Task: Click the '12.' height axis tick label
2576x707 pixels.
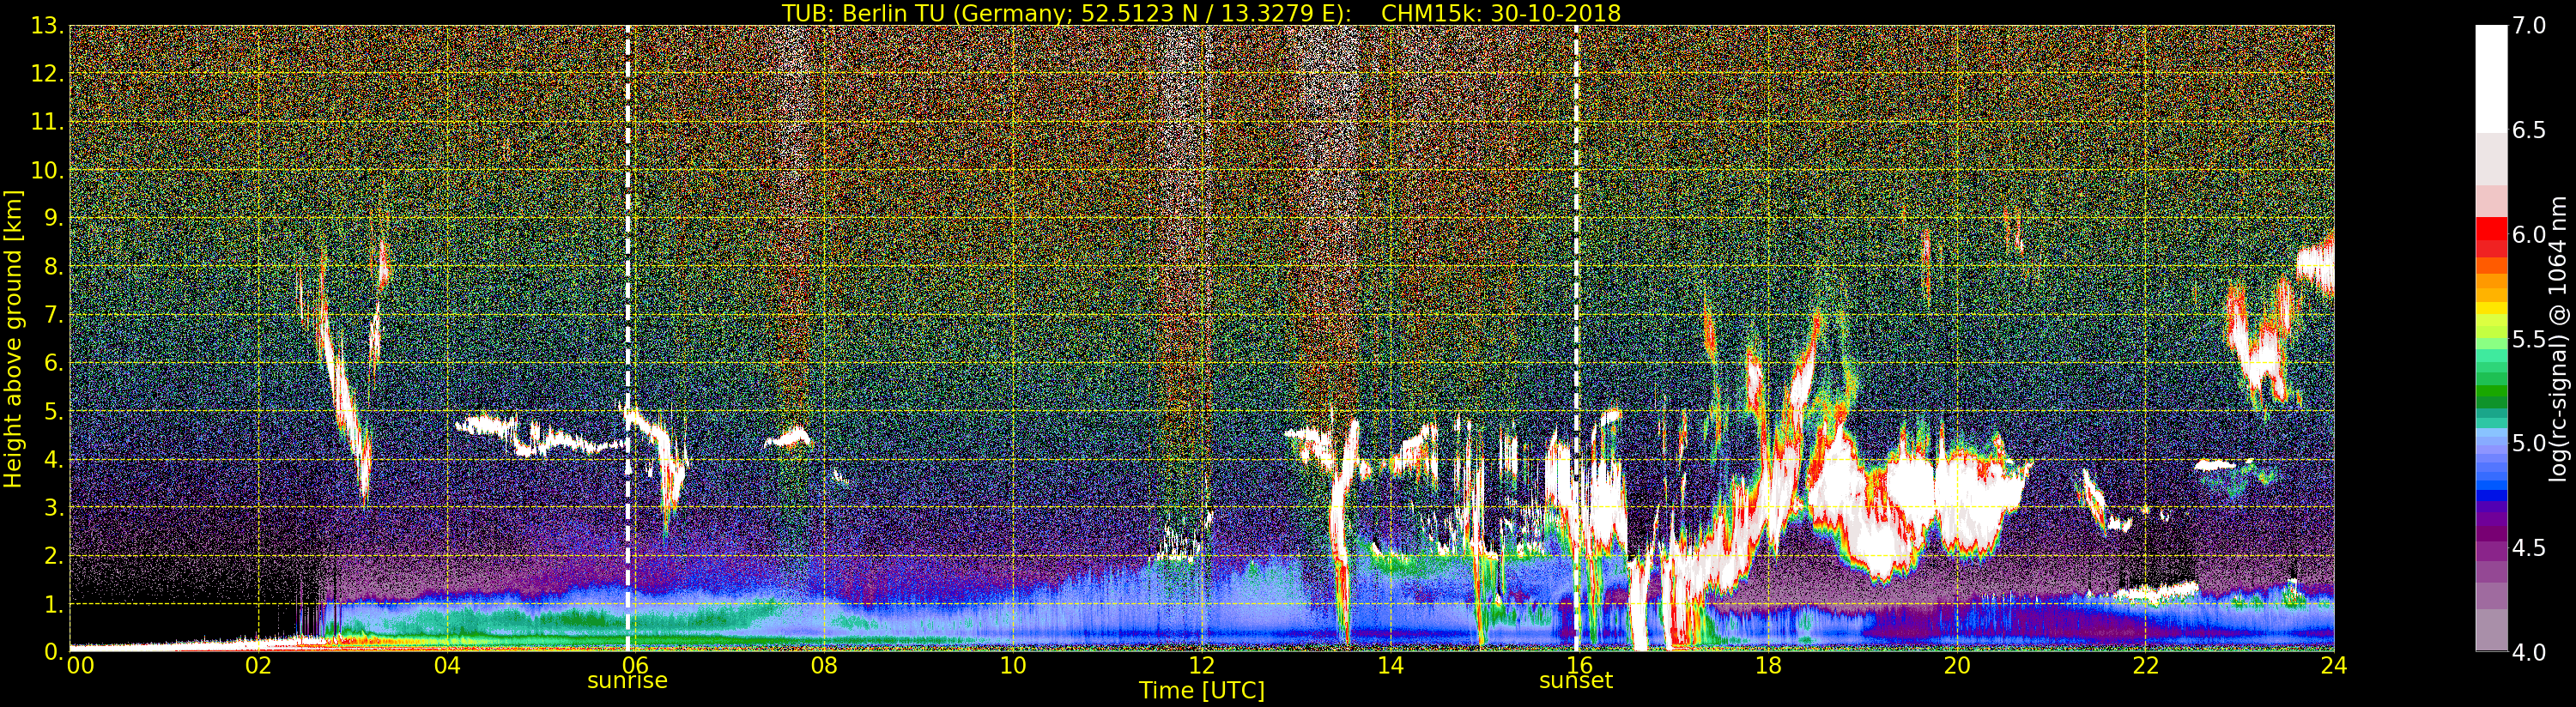Action: [x=46, y=74]
